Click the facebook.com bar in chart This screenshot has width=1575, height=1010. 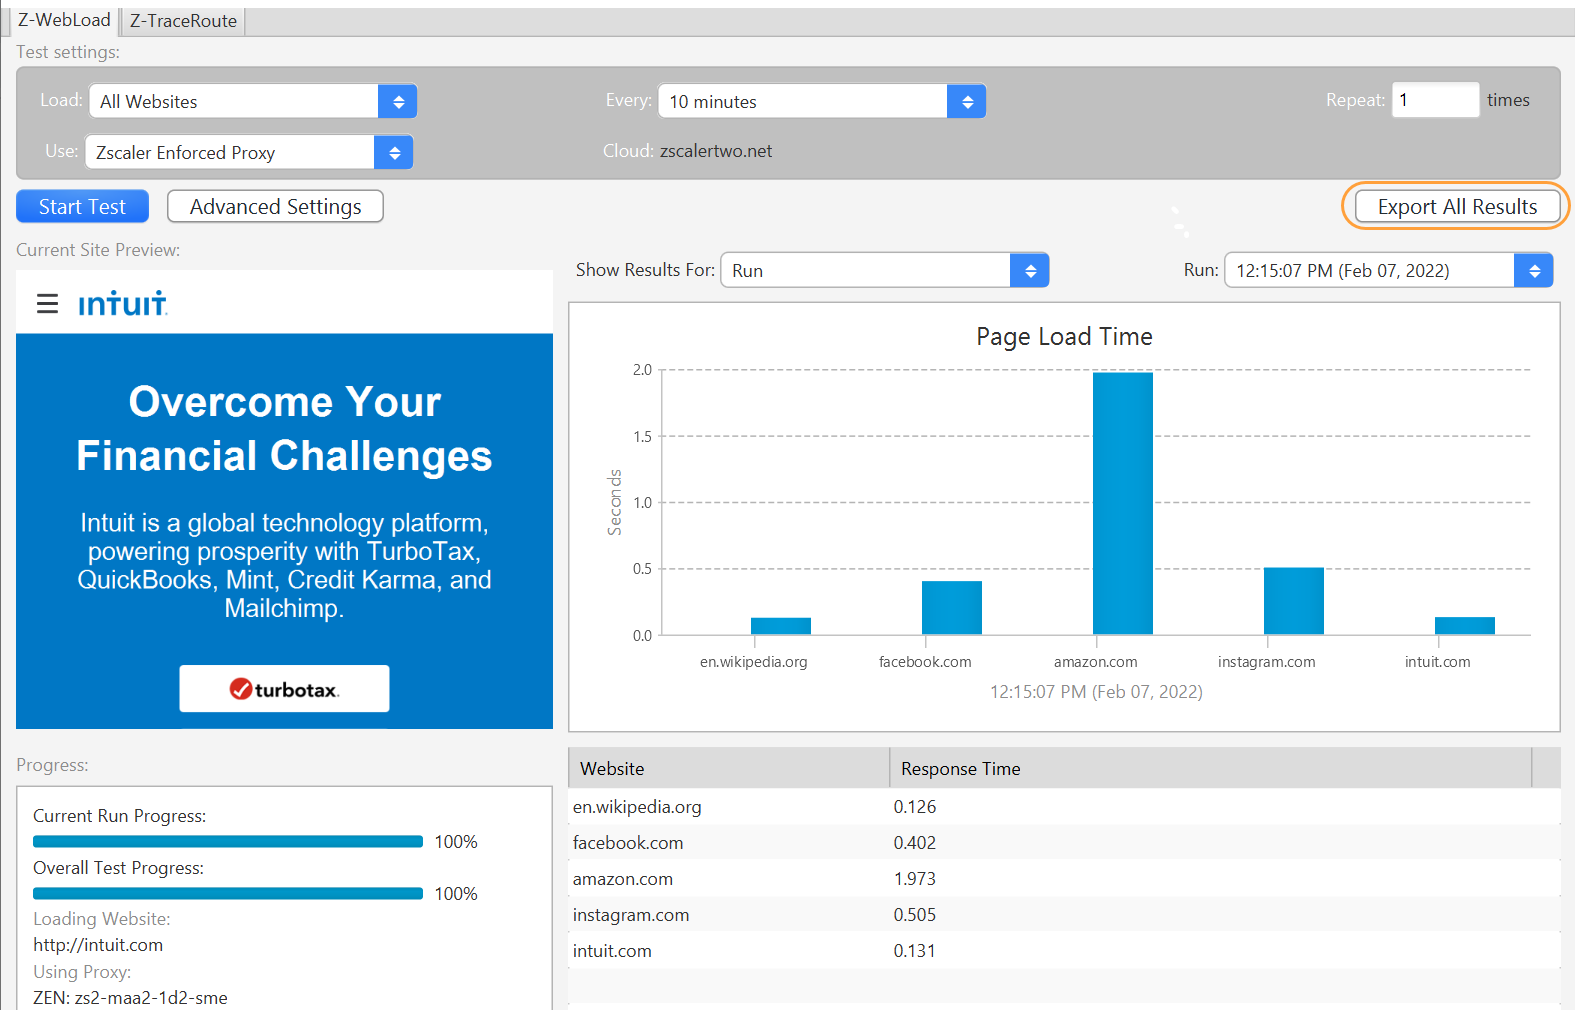[x=952, y=608]
